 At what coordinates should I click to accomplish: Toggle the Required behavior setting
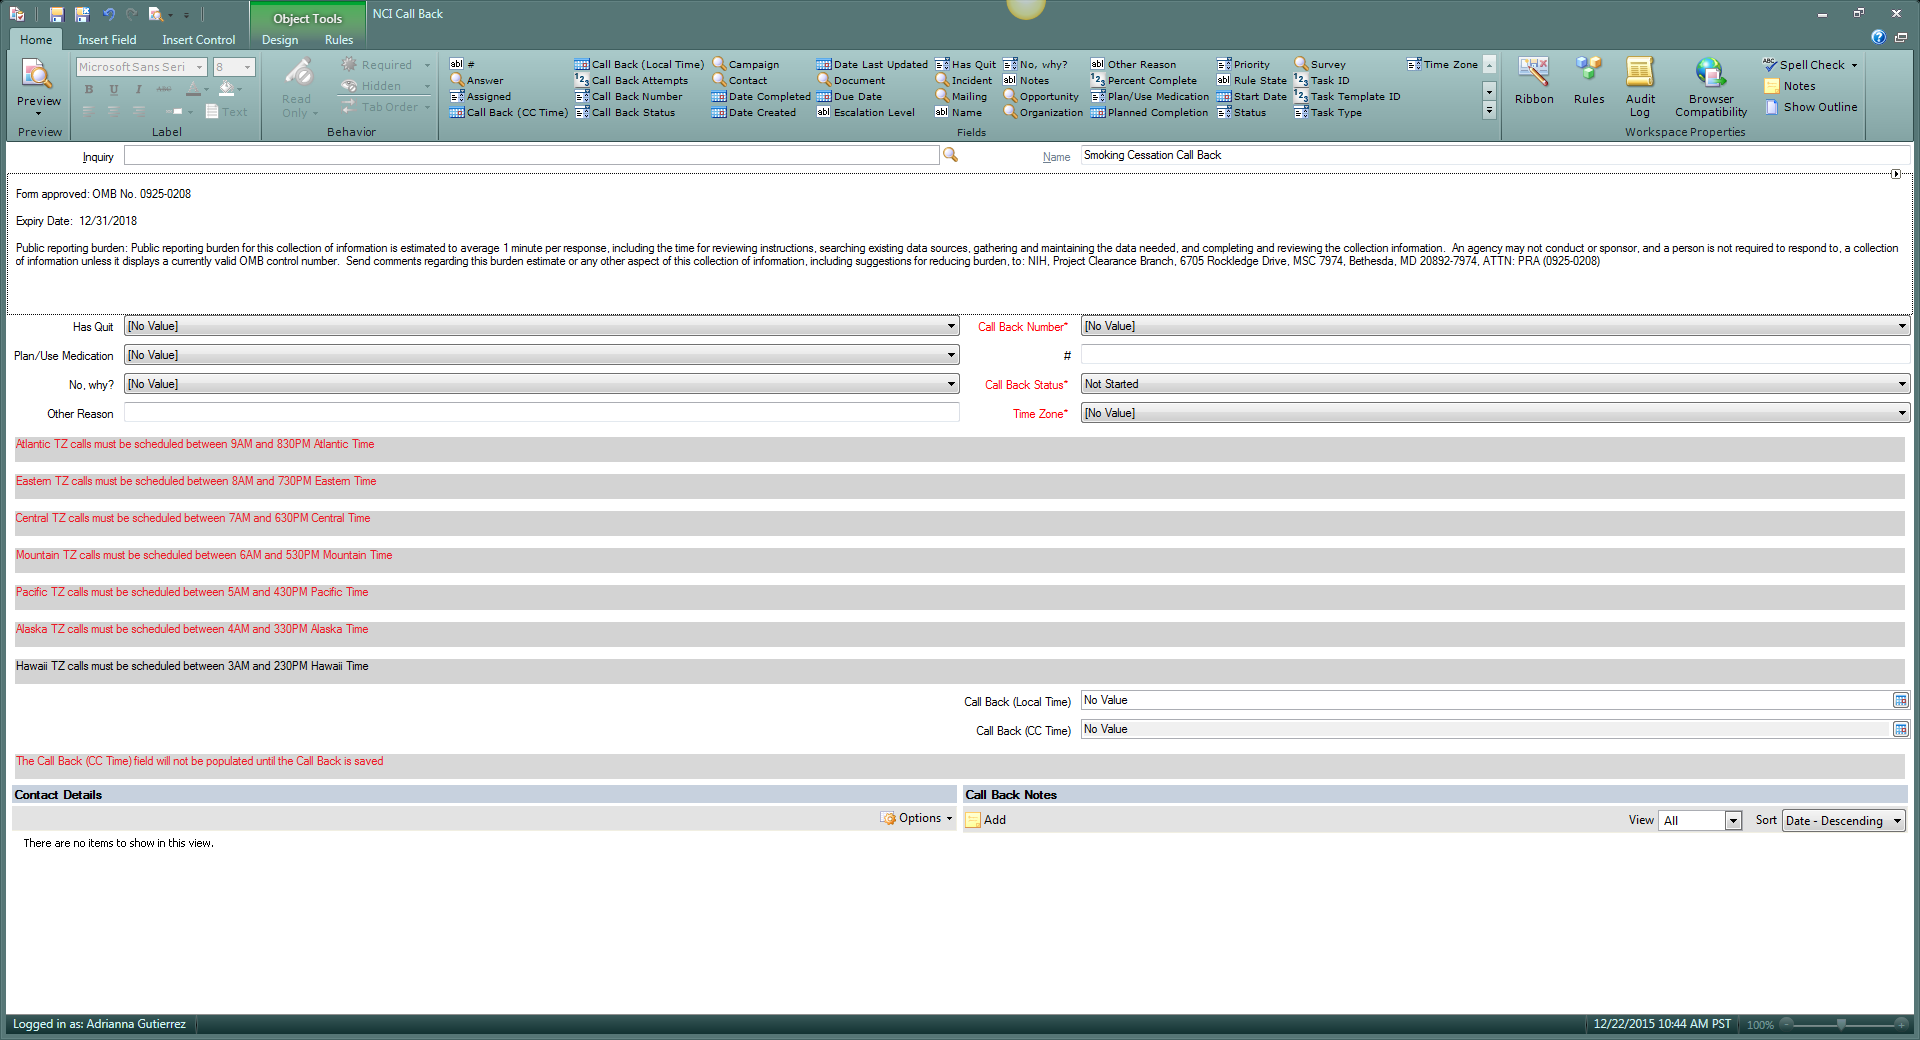[385, 65]
